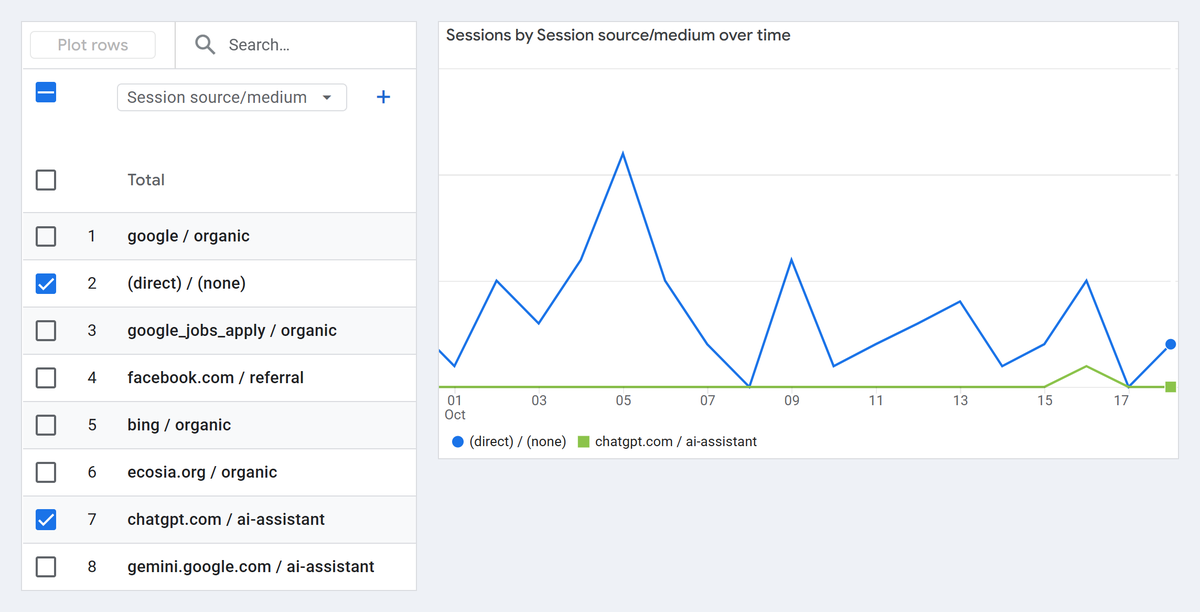Click the ecosia.org / organic label
This screenshot has width=1200, height=612.
203,472
